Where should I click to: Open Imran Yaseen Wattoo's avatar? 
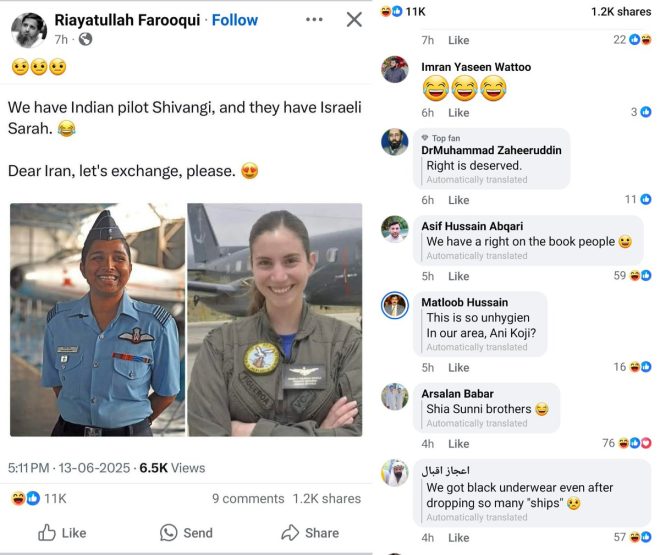click(394, 69)
